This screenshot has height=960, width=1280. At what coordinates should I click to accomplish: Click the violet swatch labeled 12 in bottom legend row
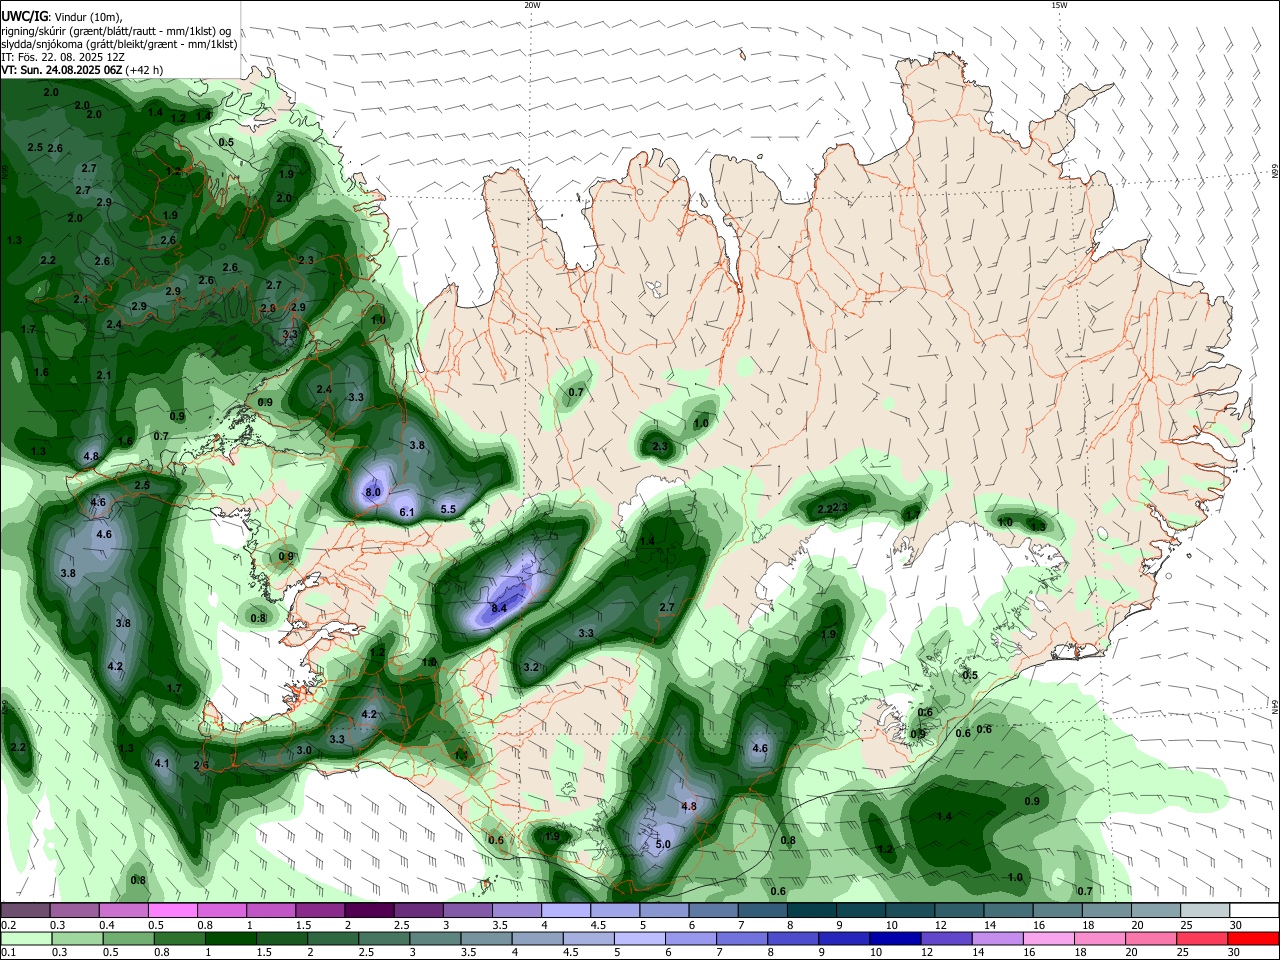coord(946,938)
